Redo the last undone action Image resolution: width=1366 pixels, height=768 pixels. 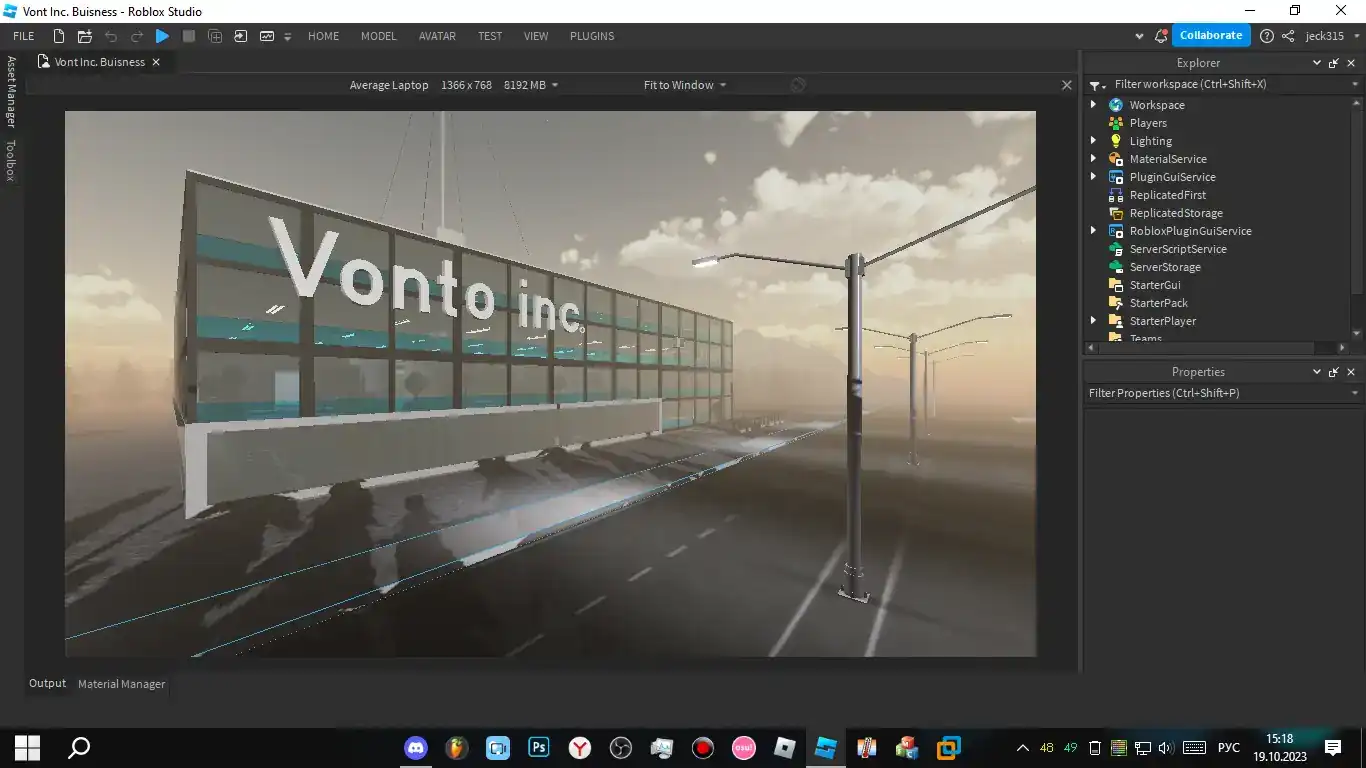coord(137,36)
